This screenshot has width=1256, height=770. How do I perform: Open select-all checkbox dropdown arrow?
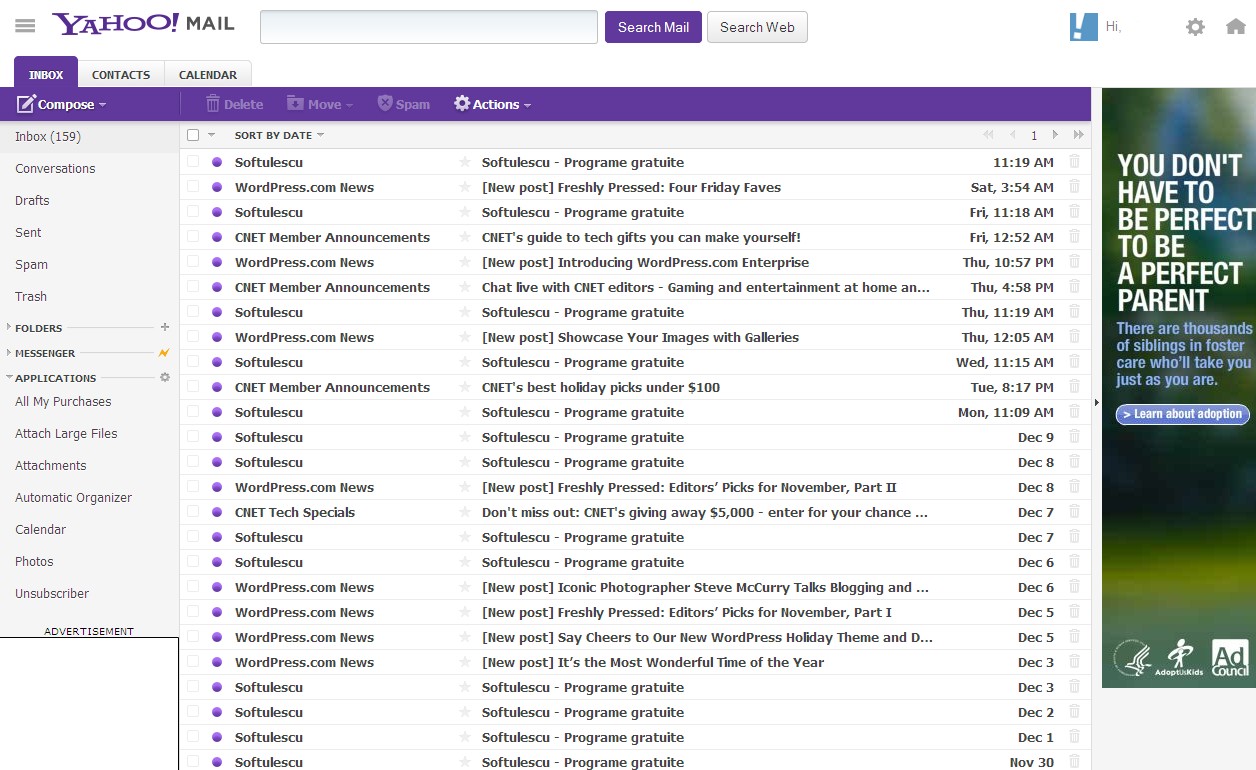pos(211,135)
